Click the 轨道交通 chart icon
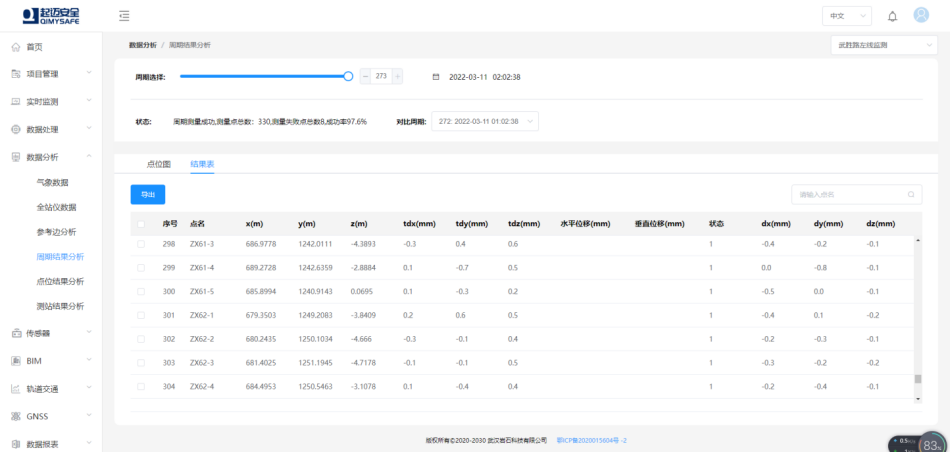 (16, 389)
